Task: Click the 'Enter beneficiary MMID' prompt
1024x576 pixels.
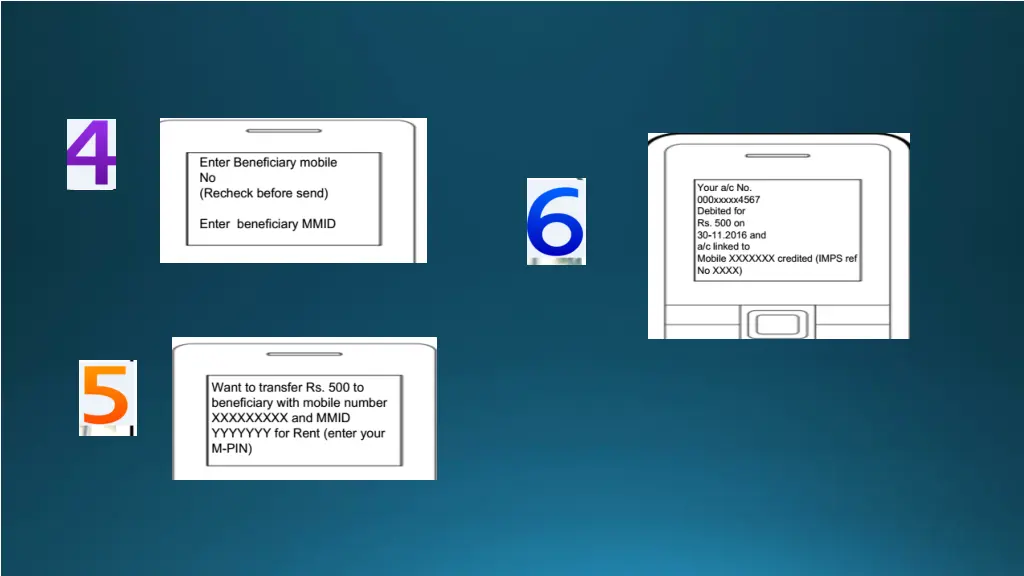Action: [267, 224]
